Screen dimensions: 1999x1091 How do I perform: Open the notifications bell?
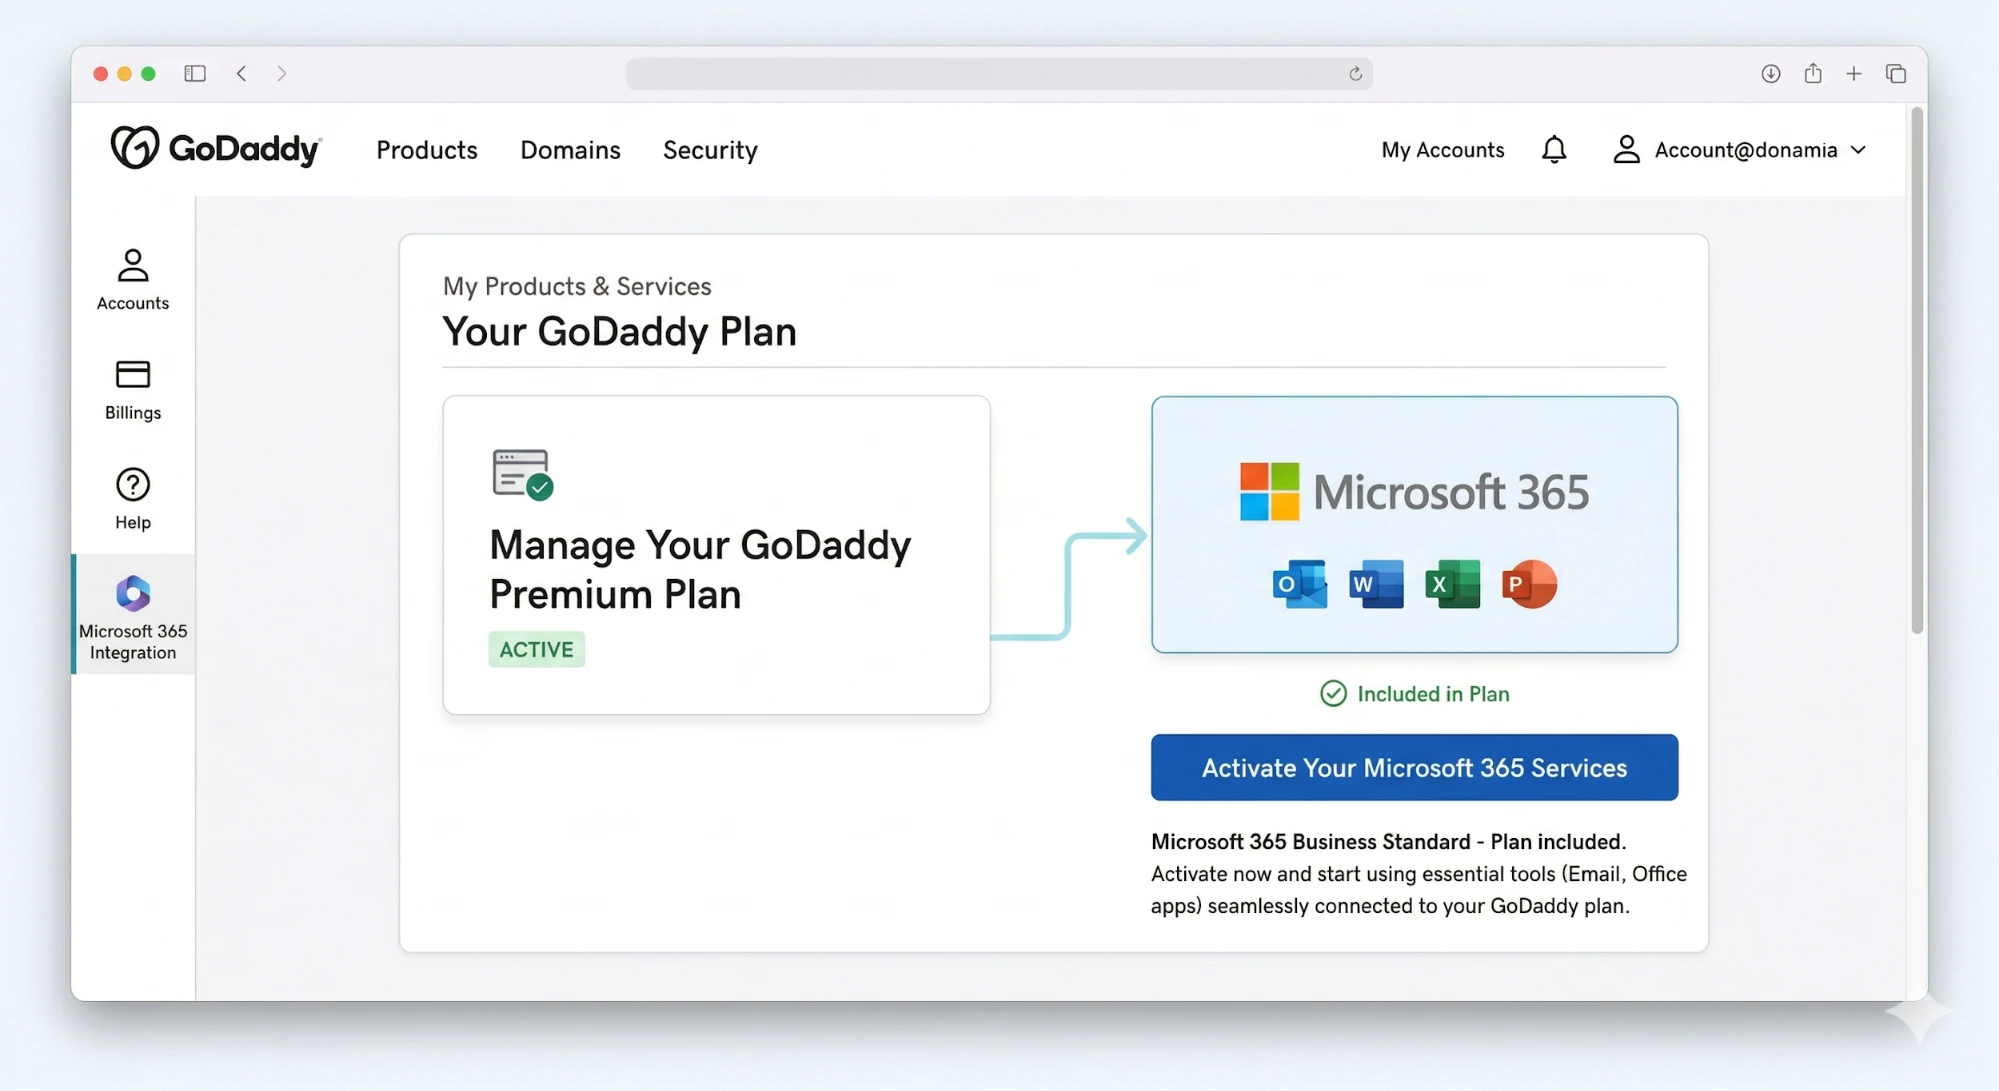(1554, 150)
